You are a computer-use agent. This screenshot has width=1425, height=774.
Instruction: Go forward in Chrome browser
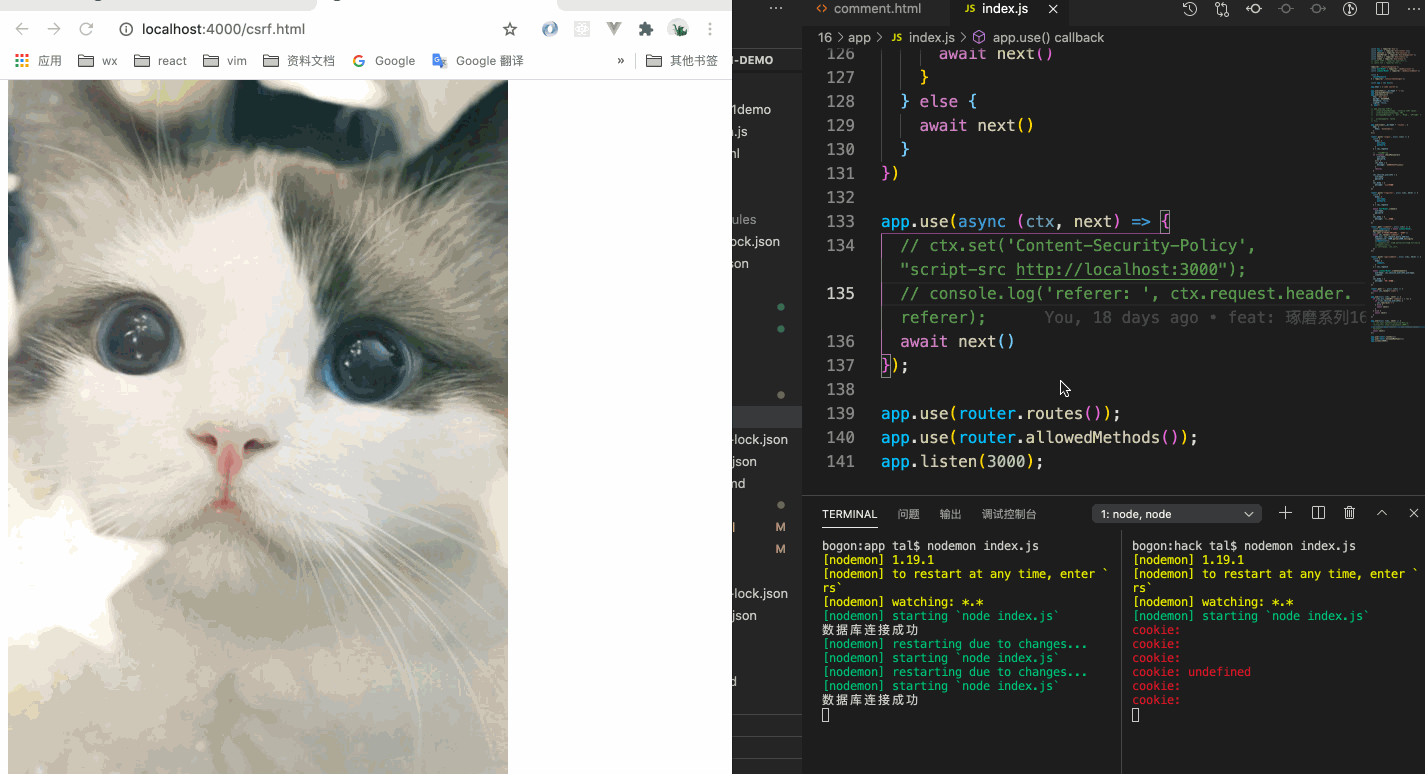pos(54,29)
